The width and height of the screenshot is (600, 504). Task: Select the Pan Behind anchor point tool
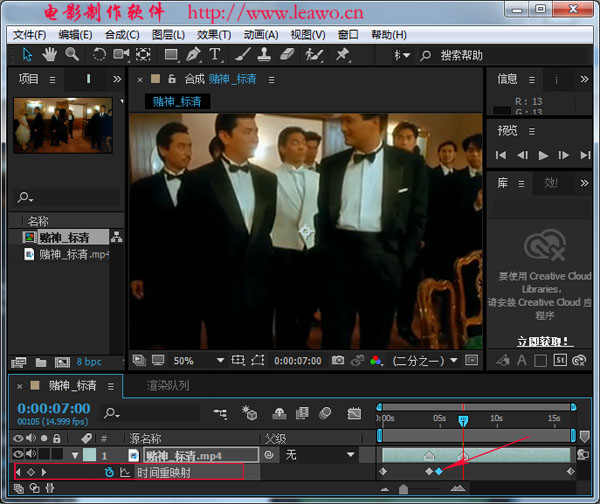point(143,54)
